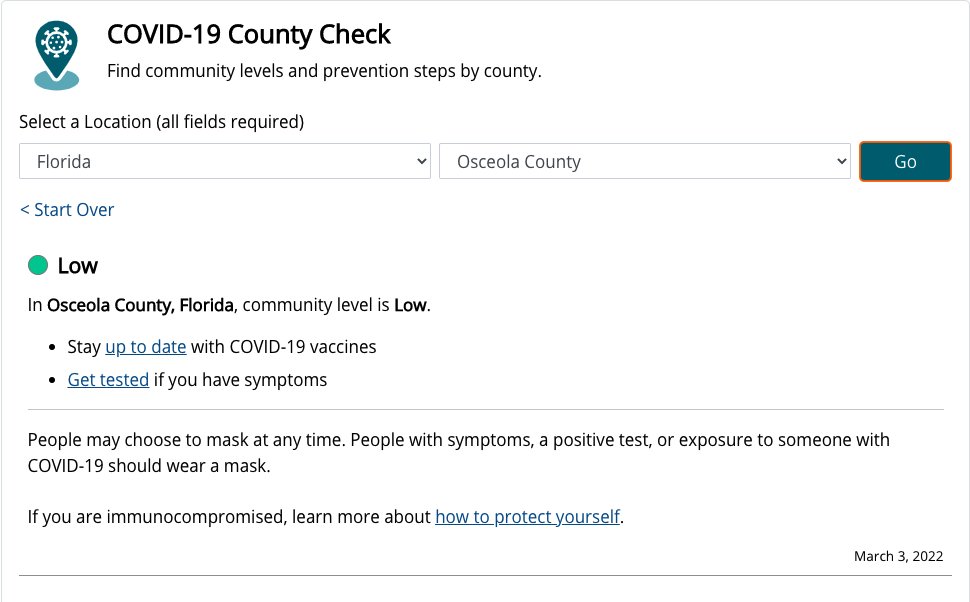Image resolution: width=970 pixels, height=602 pixels.
Task: Click the bold Low heading text
Action: click(x=78, y=266)
